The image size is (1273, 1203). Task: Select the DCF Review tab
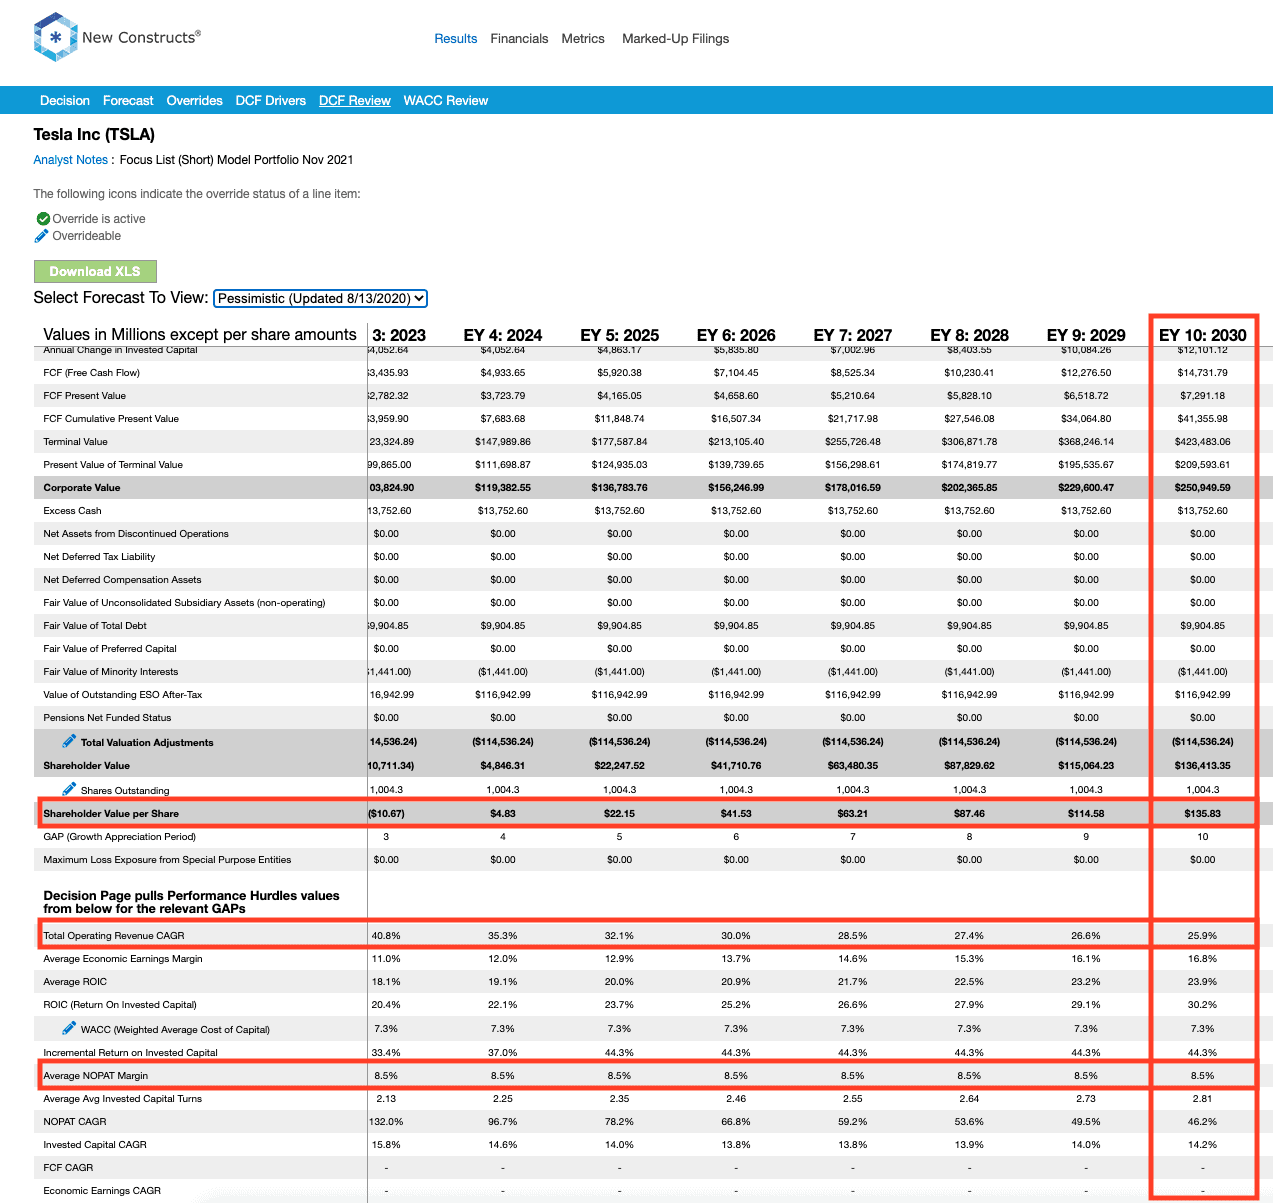pyautogui.click(x=355, y=101)
